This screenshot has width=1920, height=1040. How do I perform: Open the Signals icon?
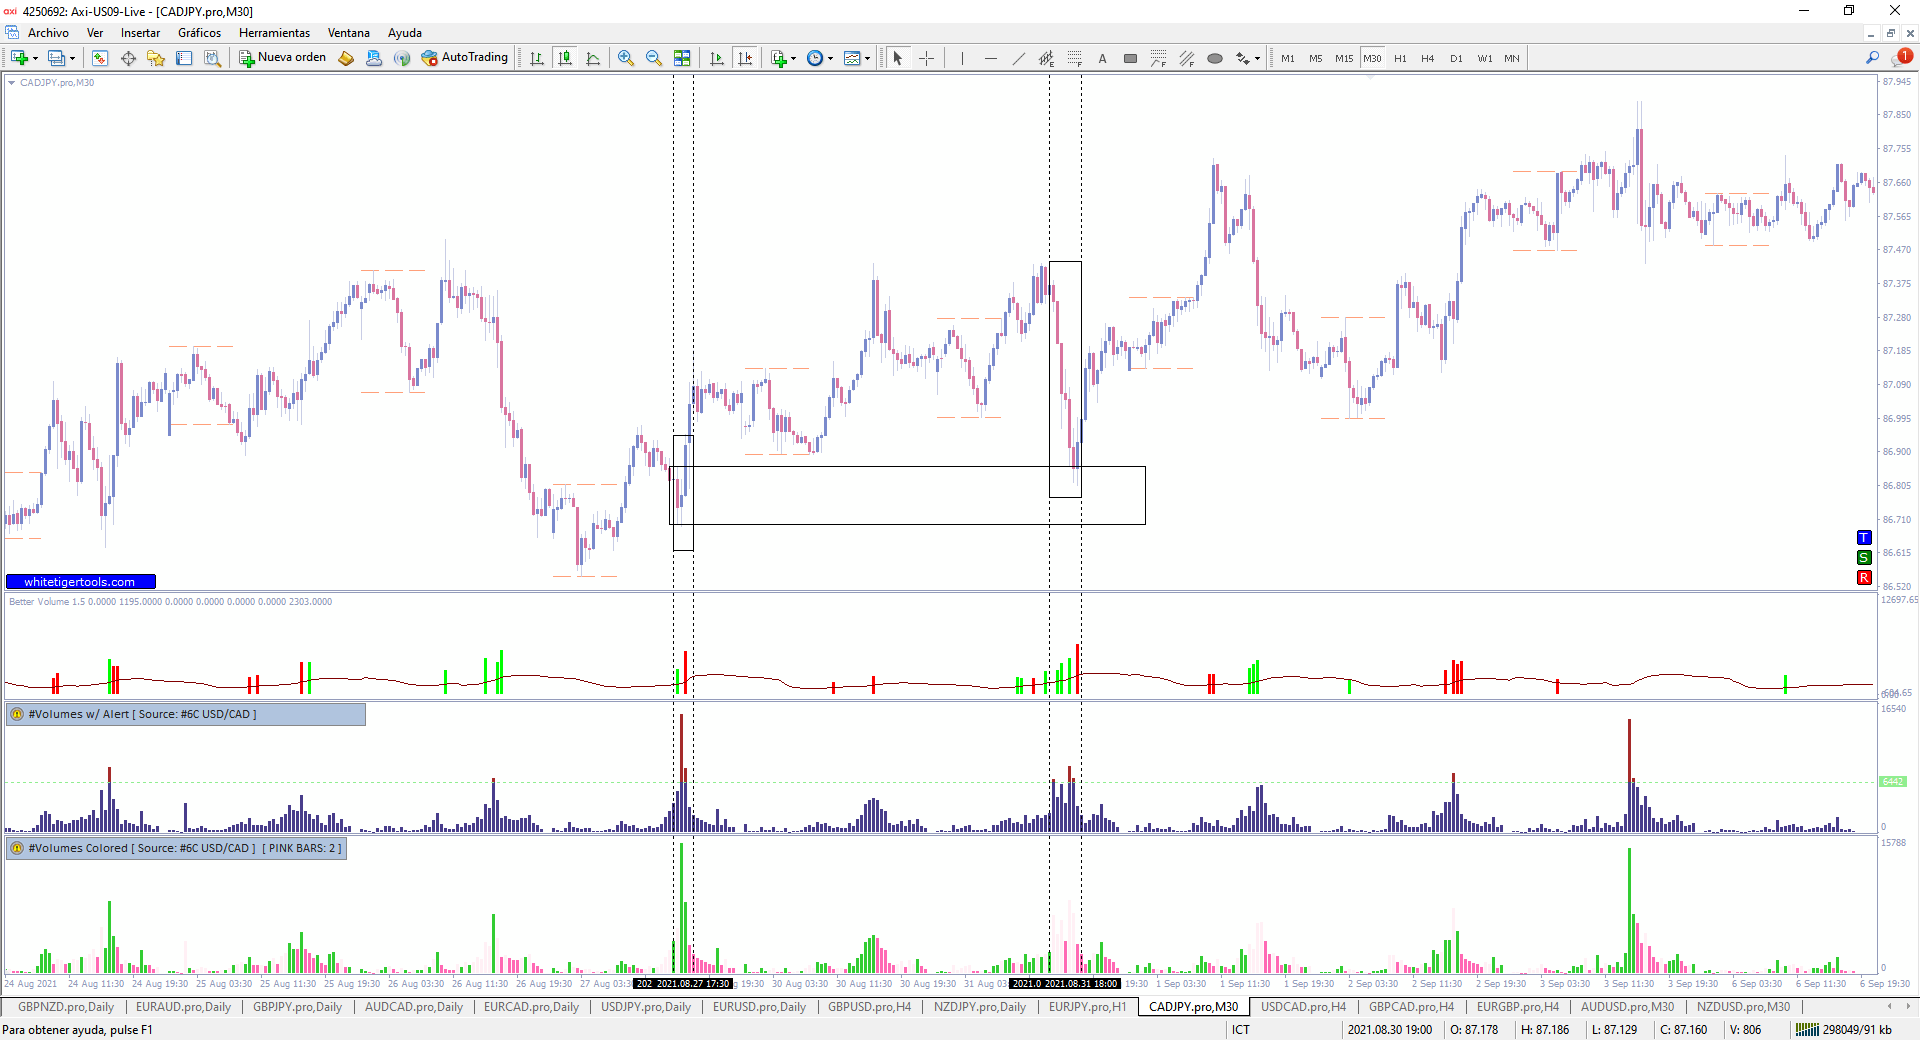pyautogui.click(x=402, y=58)
